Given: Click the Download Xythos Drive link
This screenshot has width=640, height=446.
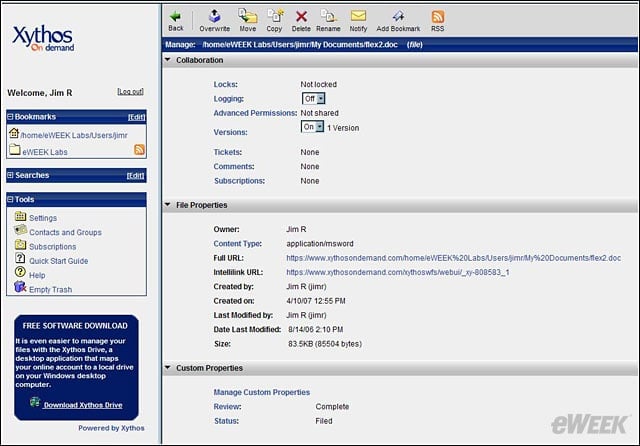Looking at the screenshot, I should [83, 405].
